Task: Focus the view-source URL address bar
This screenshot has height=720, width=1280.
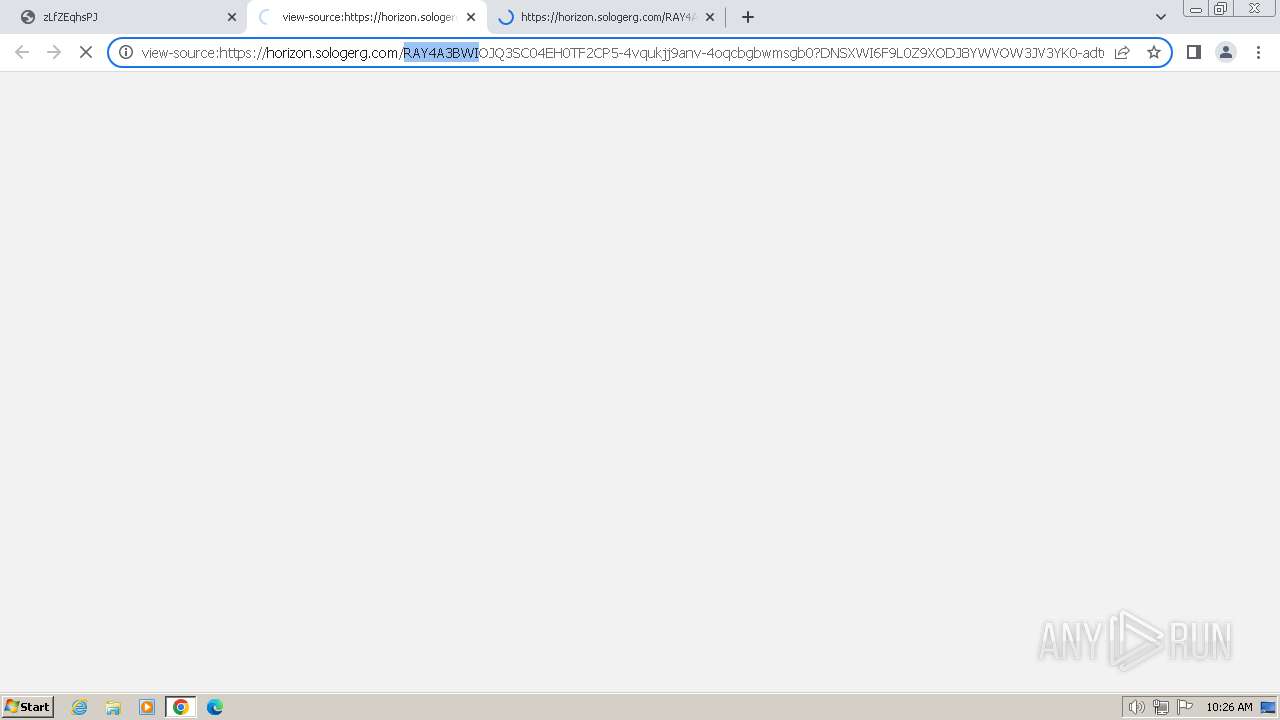Action: [622, 52]
